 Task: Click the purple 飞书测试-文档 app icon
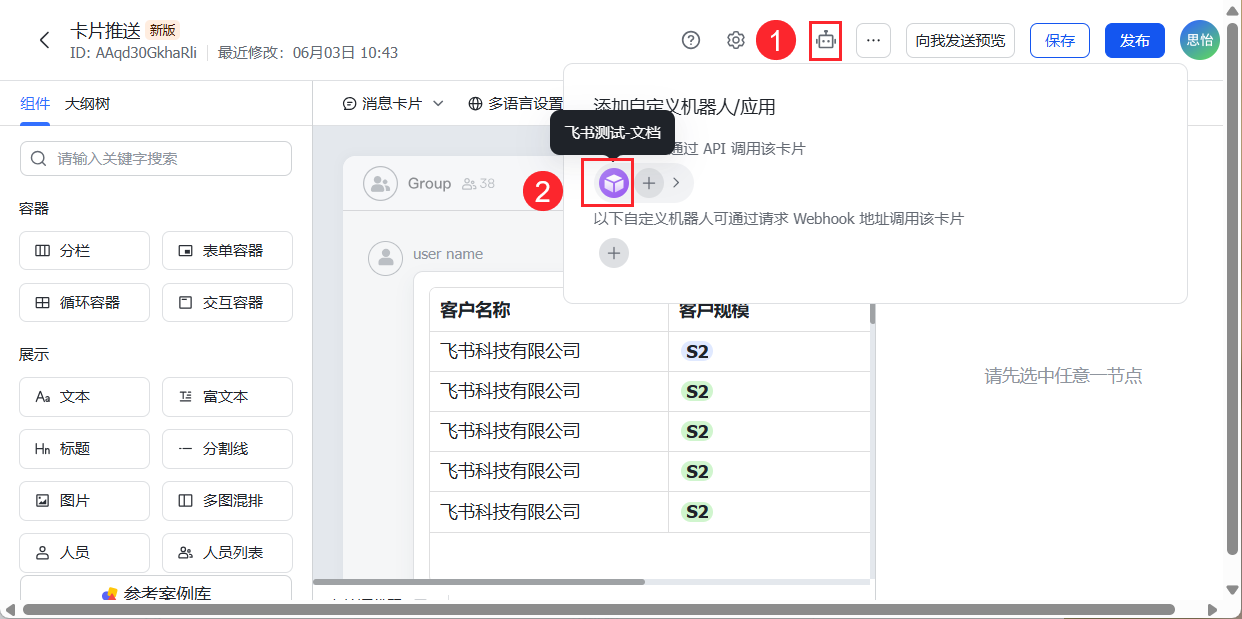[x=614, y=183]
